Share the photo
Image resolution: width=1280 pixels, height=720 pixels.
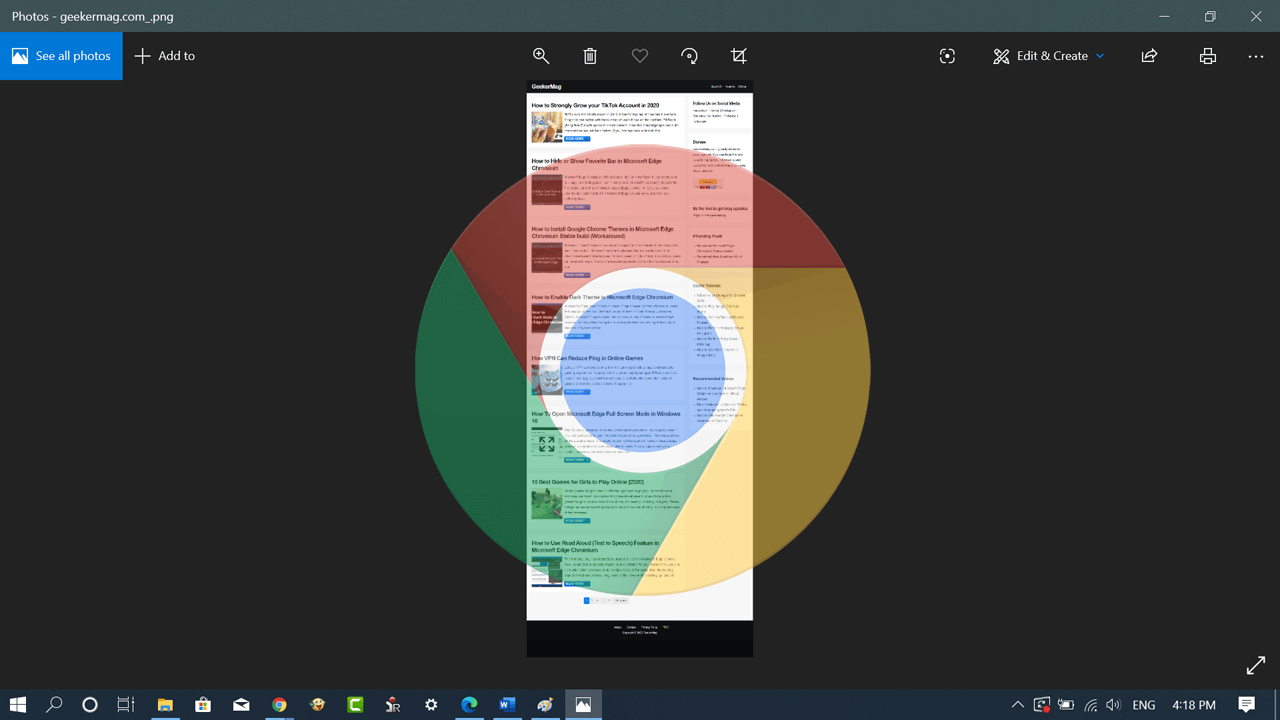tap(1149, 56)
